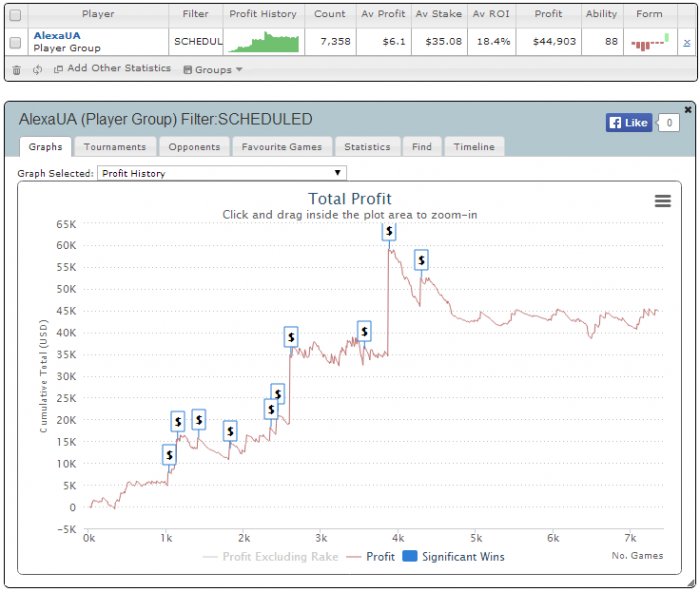
Task: Switch to the Tournaments tab
Action: [x=115, y=147]
